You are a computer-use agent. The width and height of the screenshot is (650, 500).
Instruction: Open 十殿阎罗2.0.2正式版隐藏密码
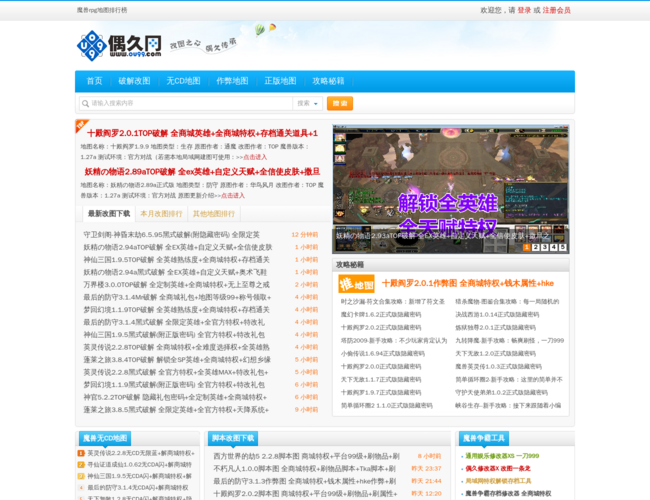coord(381,328)
